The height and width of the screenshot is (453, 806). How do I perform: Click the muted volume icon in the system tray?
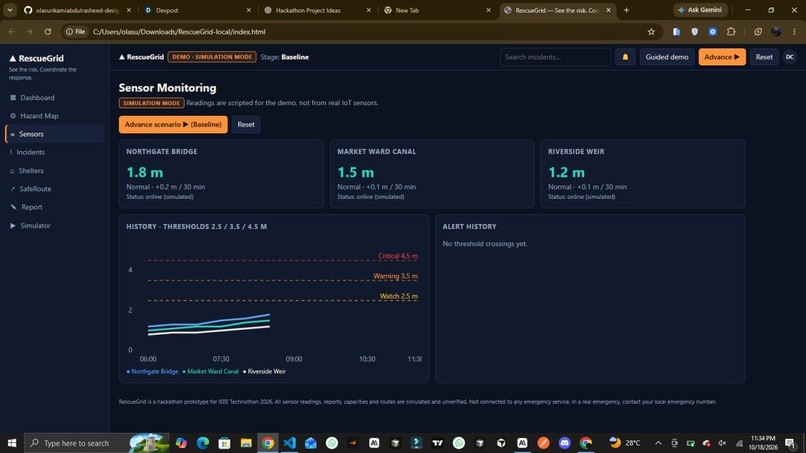click(722, 443)
